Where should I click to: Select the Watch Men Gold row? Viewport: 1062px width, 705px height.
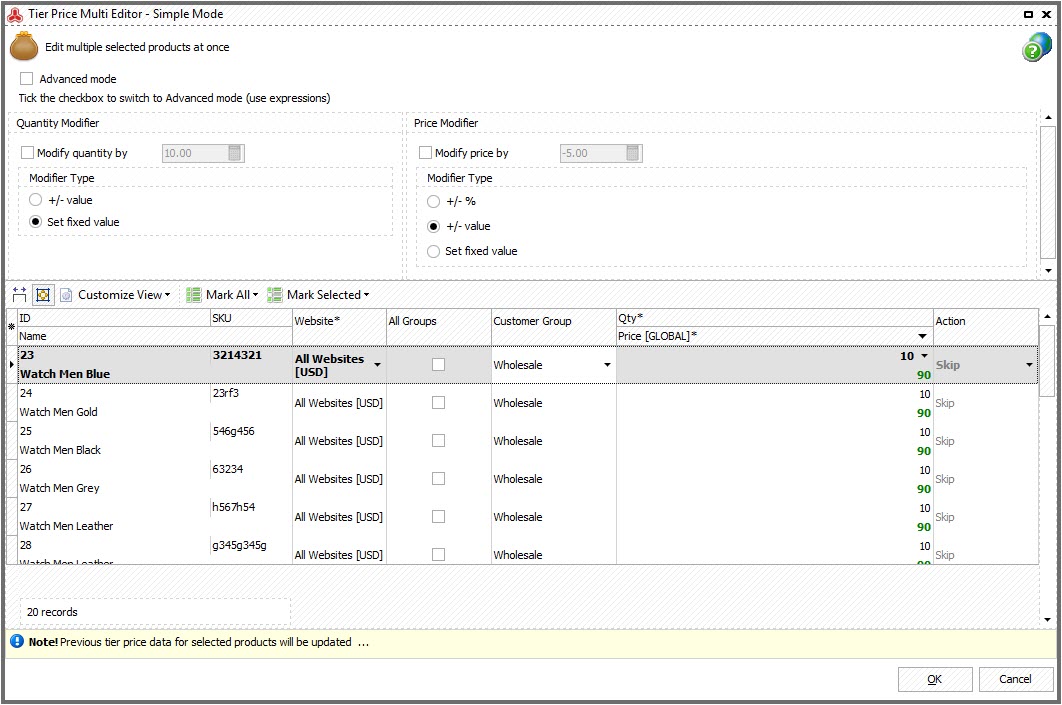click(528, 402)
